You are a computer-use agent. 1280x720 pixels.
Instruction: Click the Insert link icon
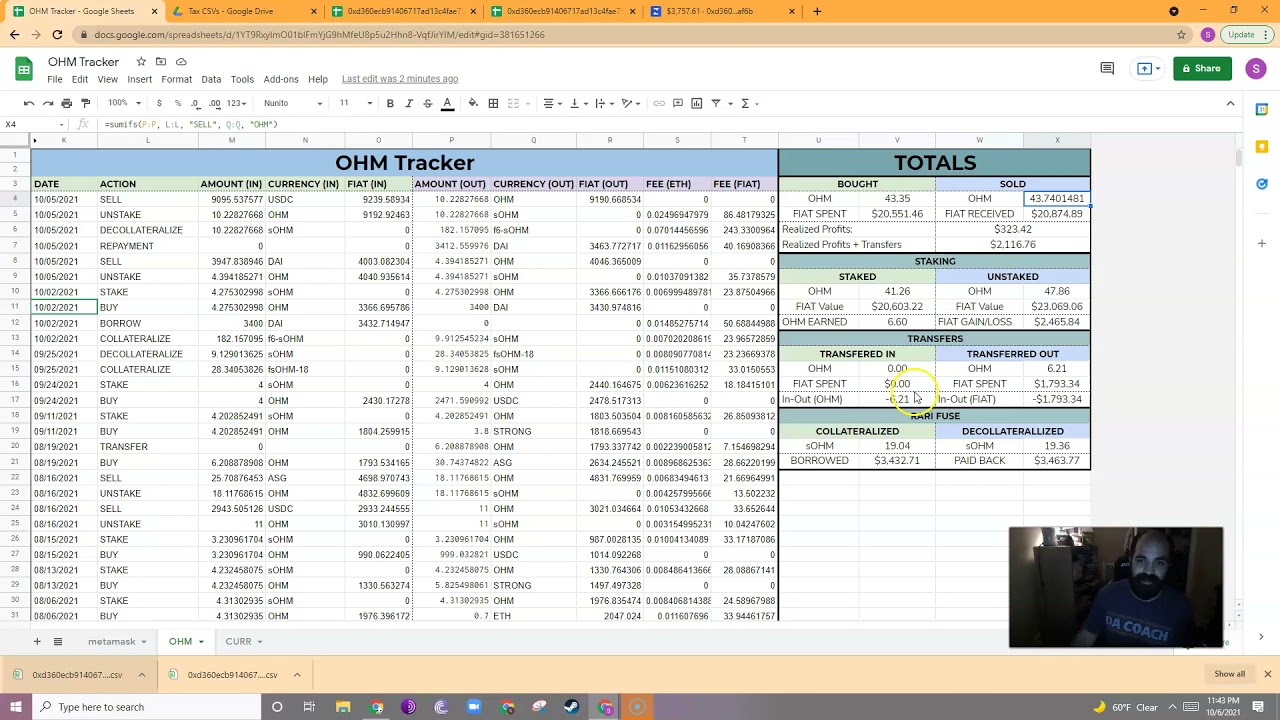pyautogui.click(x=659, y=103)
